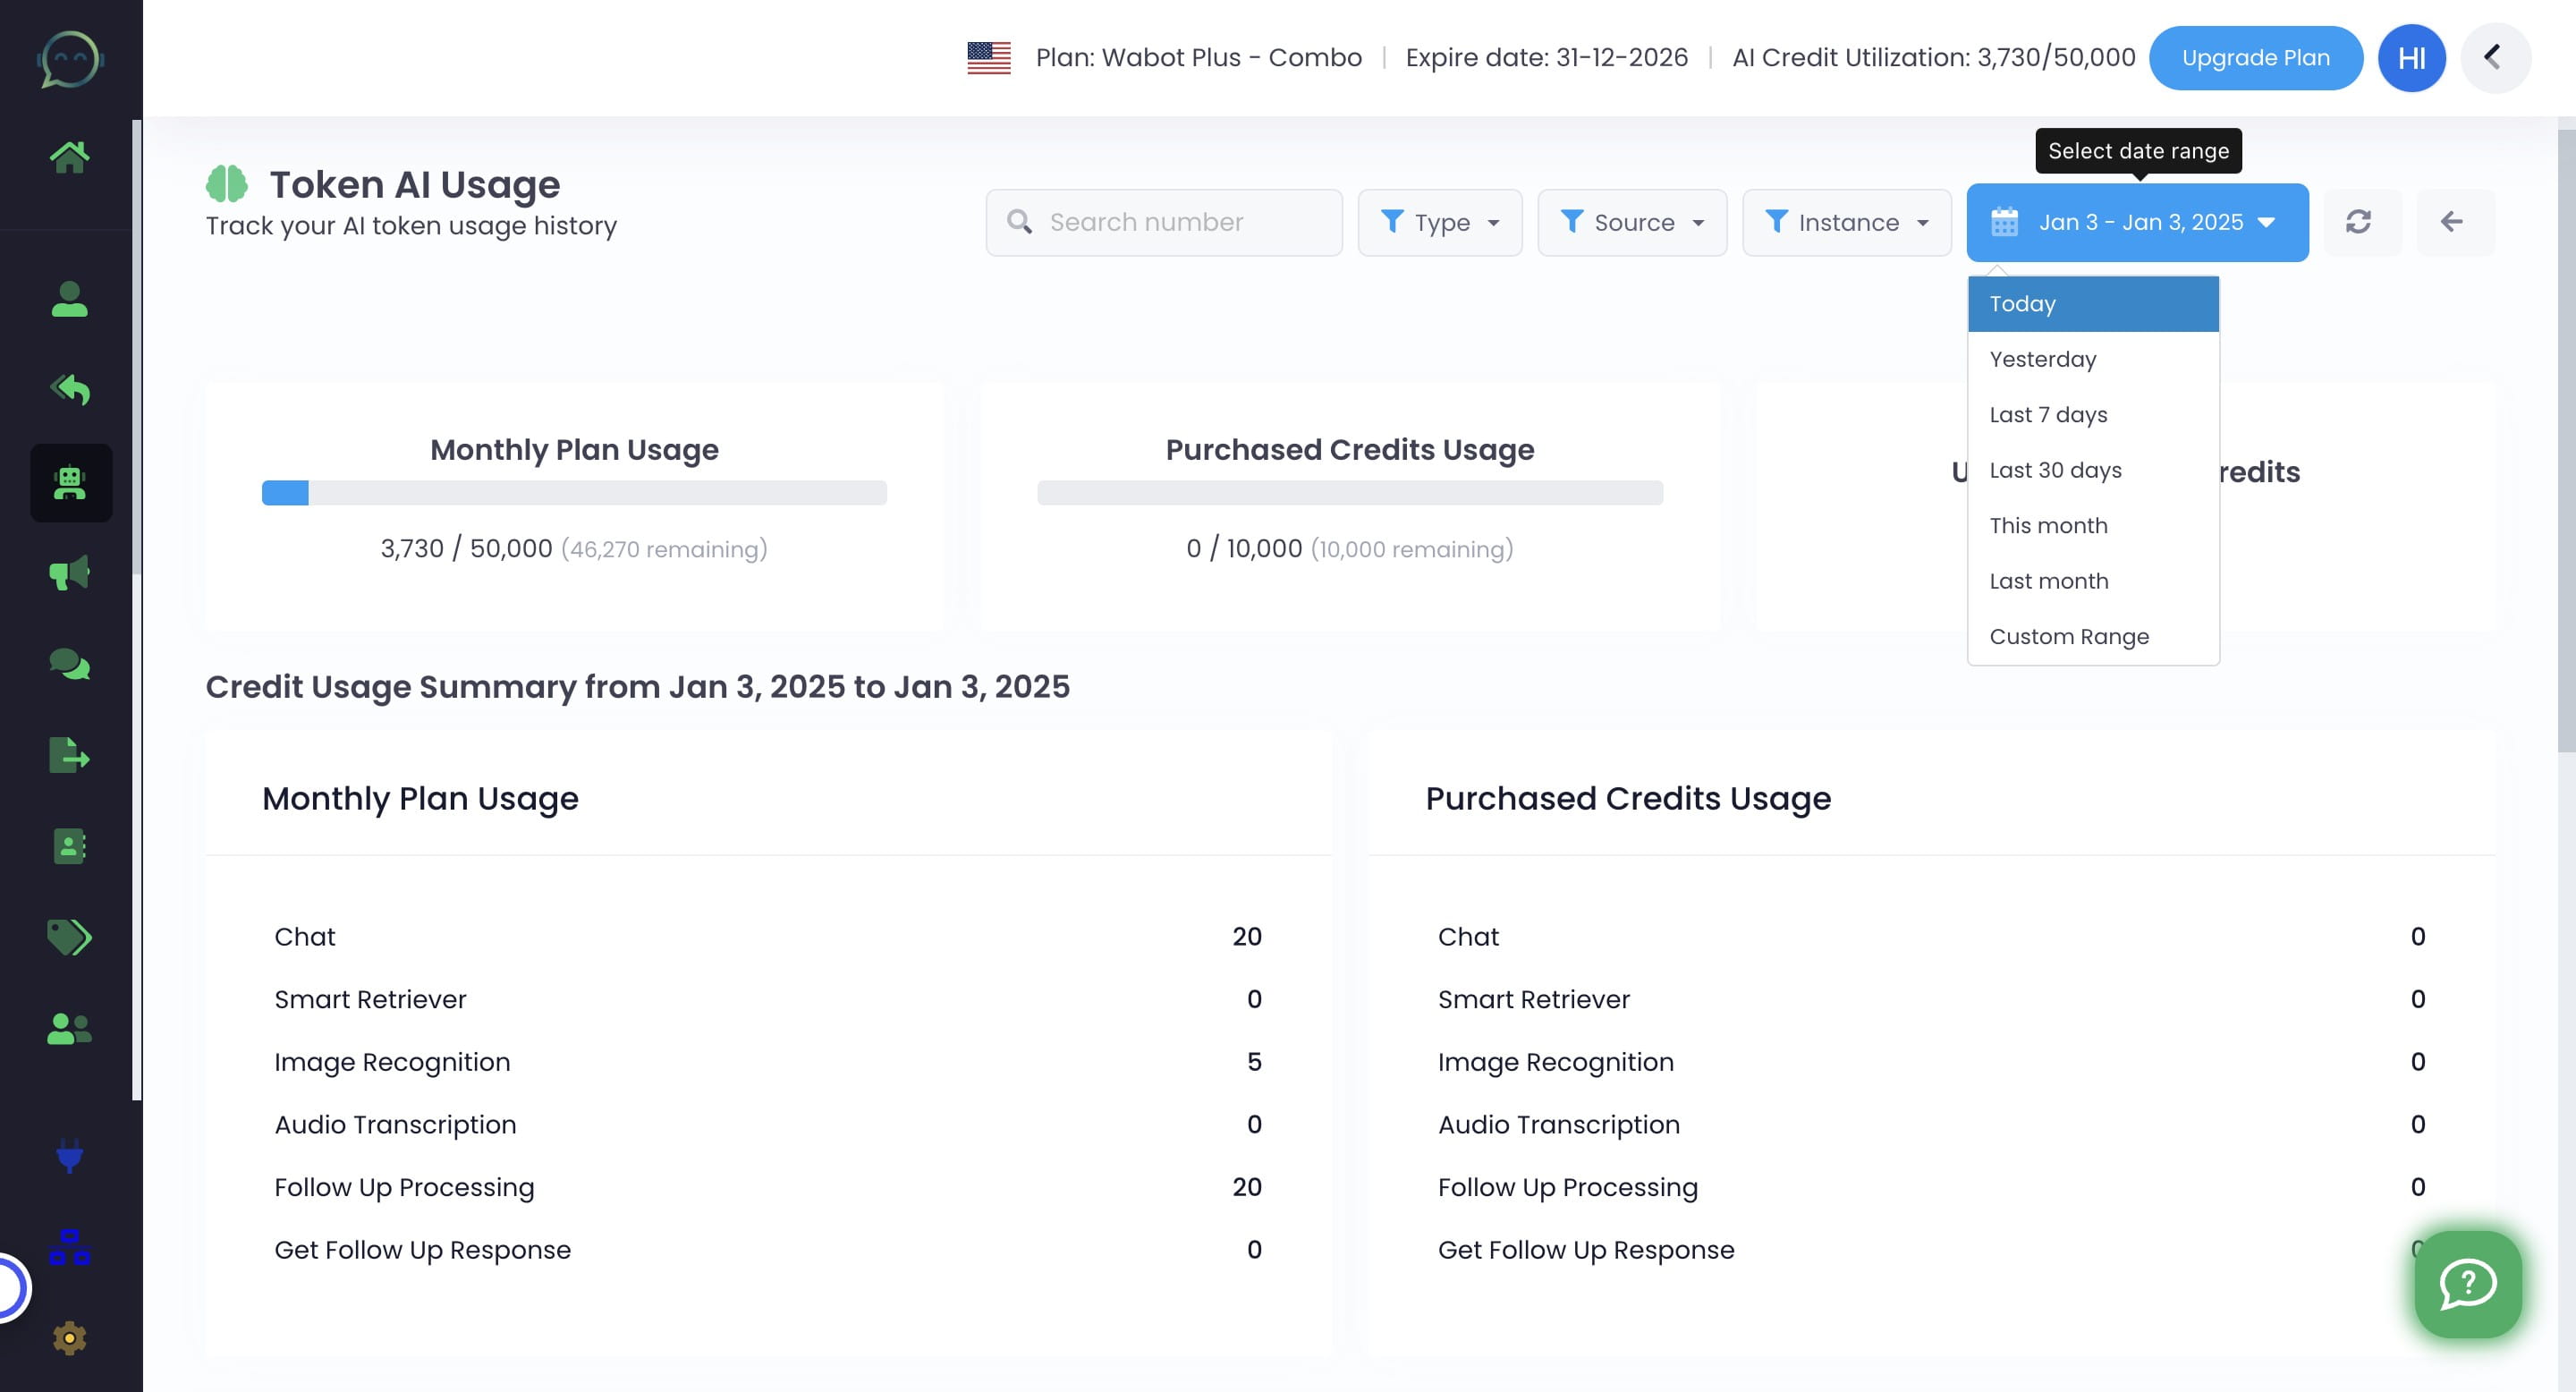Open the green help chat widget
This screenshot has height=1392, width=2576.
2467,1283
